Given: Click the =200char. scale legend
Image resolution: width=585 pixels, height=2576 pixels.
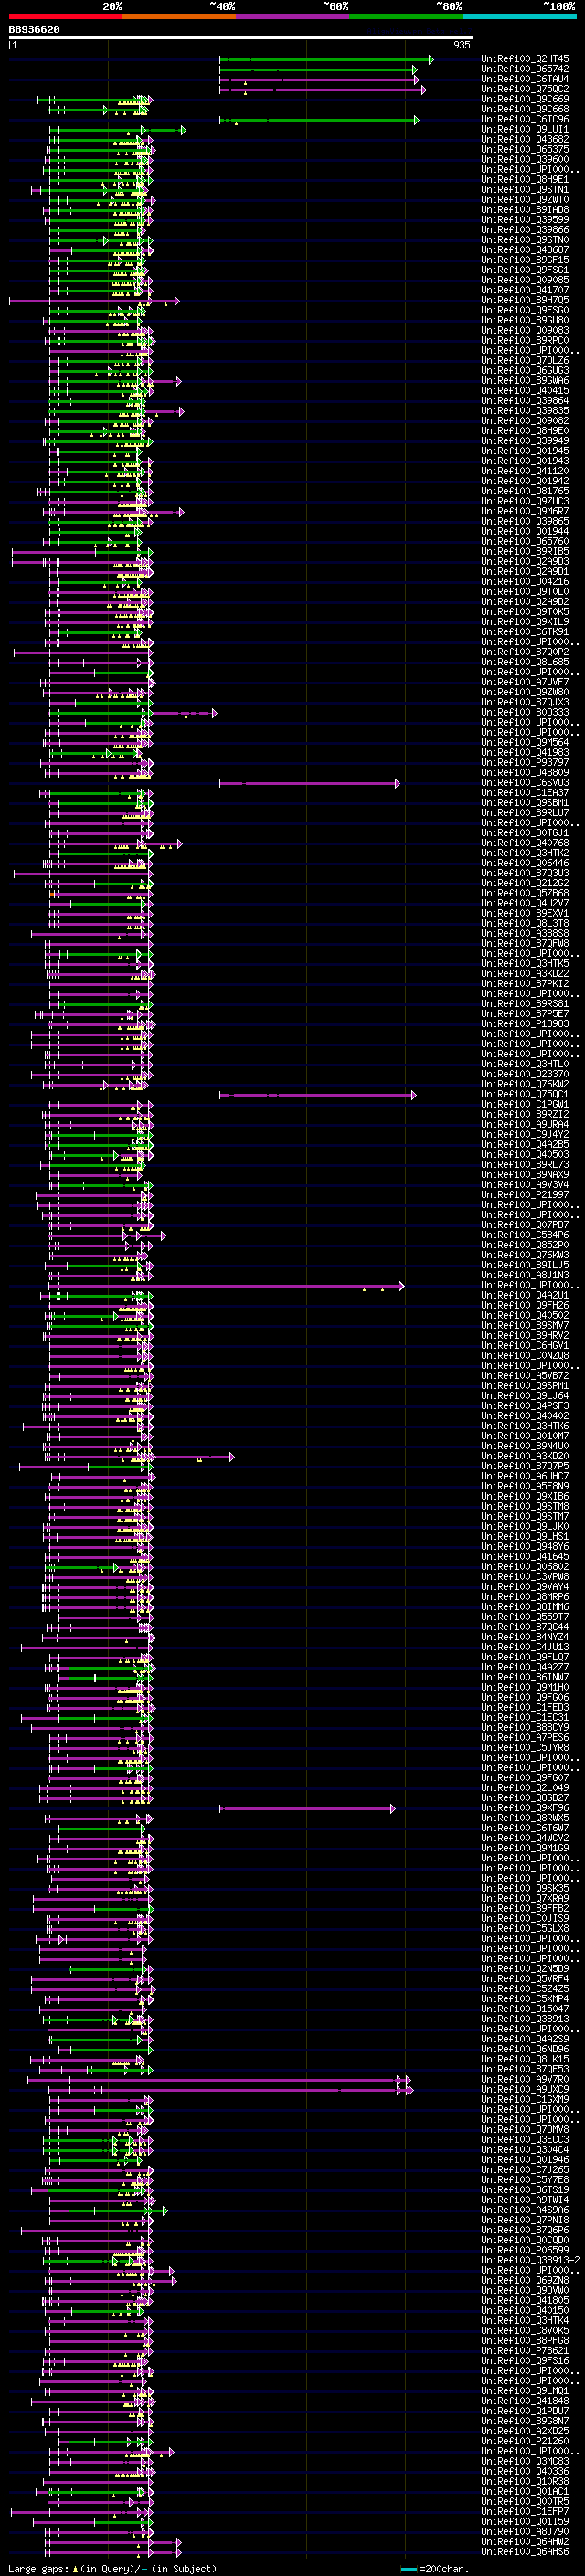Looking at the screenshot, I should coord(433,2568).
